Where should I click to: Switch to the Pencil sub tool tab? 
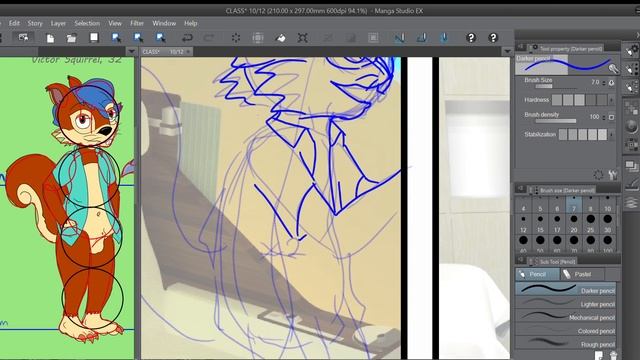(x=537, y=274)
